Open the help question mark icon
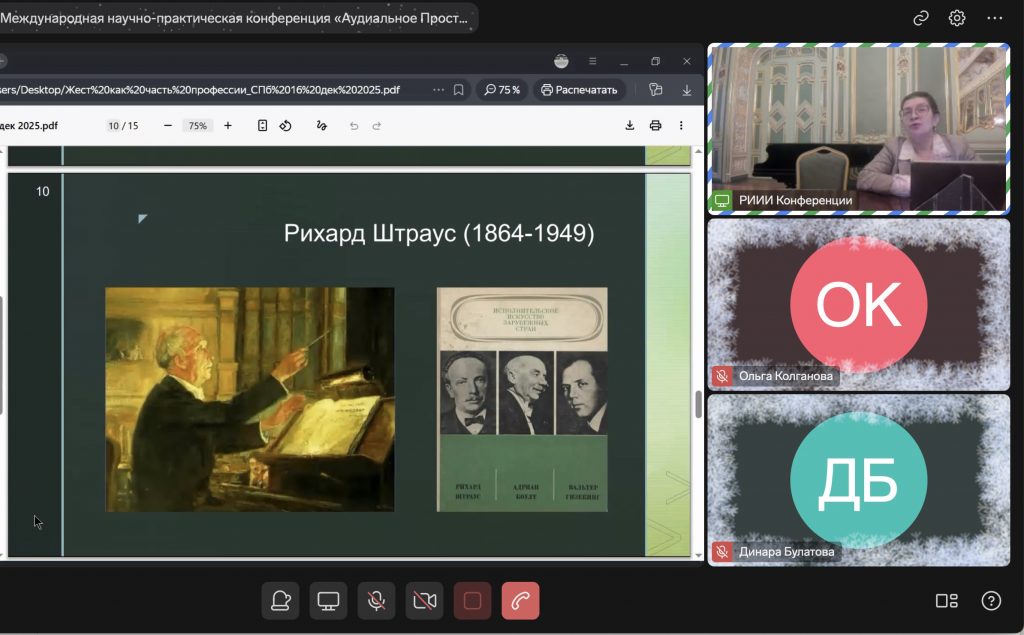Screen dimensions: 1024x635 990,601
